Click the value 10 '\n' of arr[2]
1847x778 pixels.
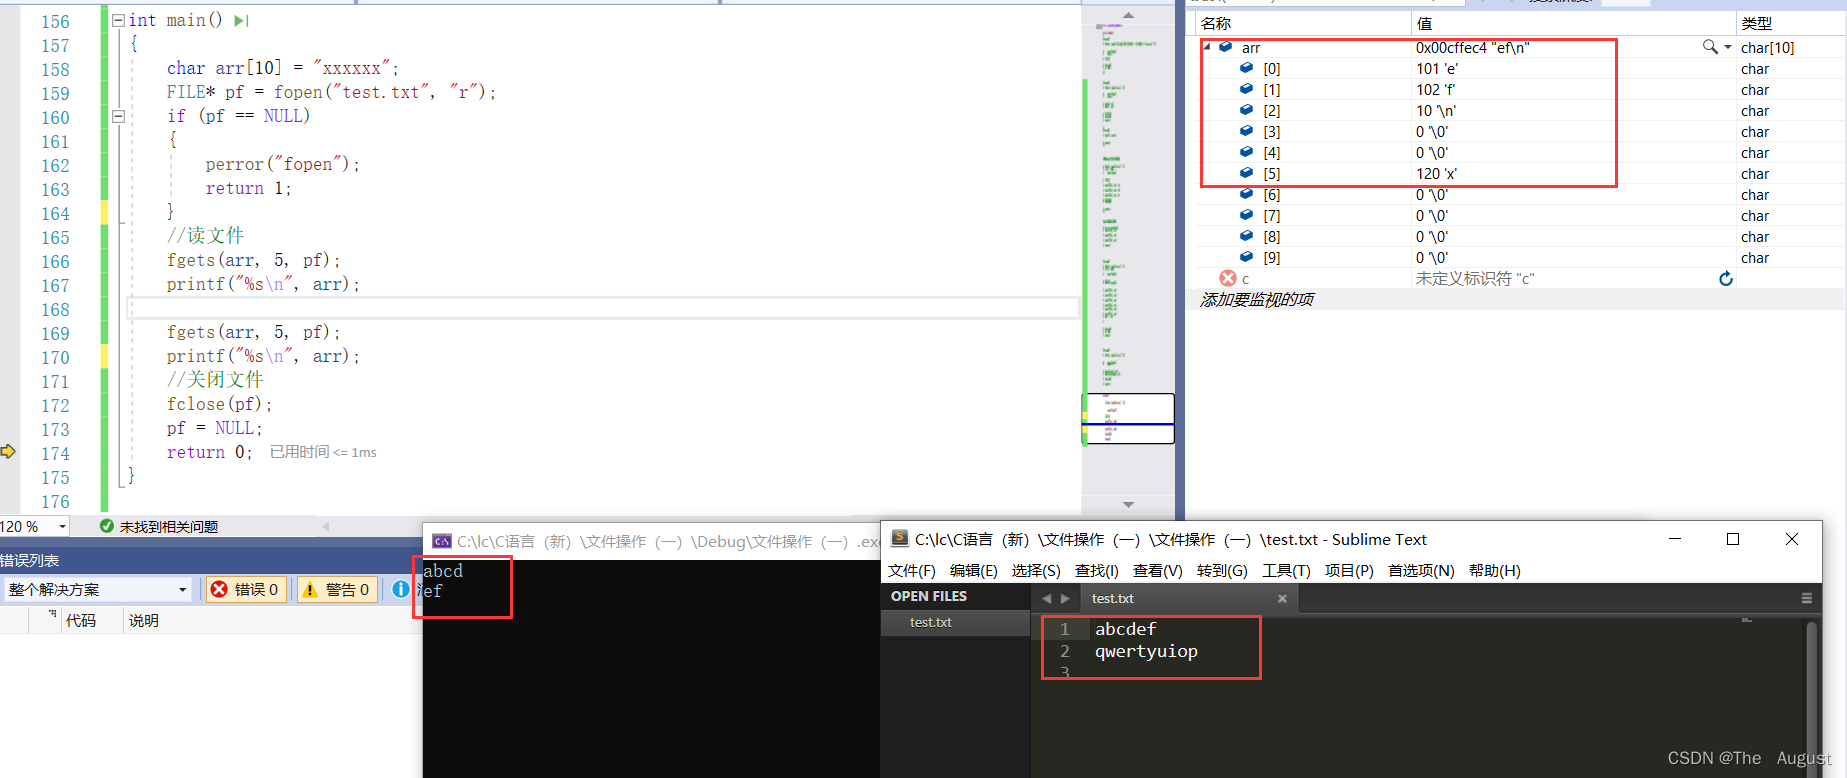1436,110
